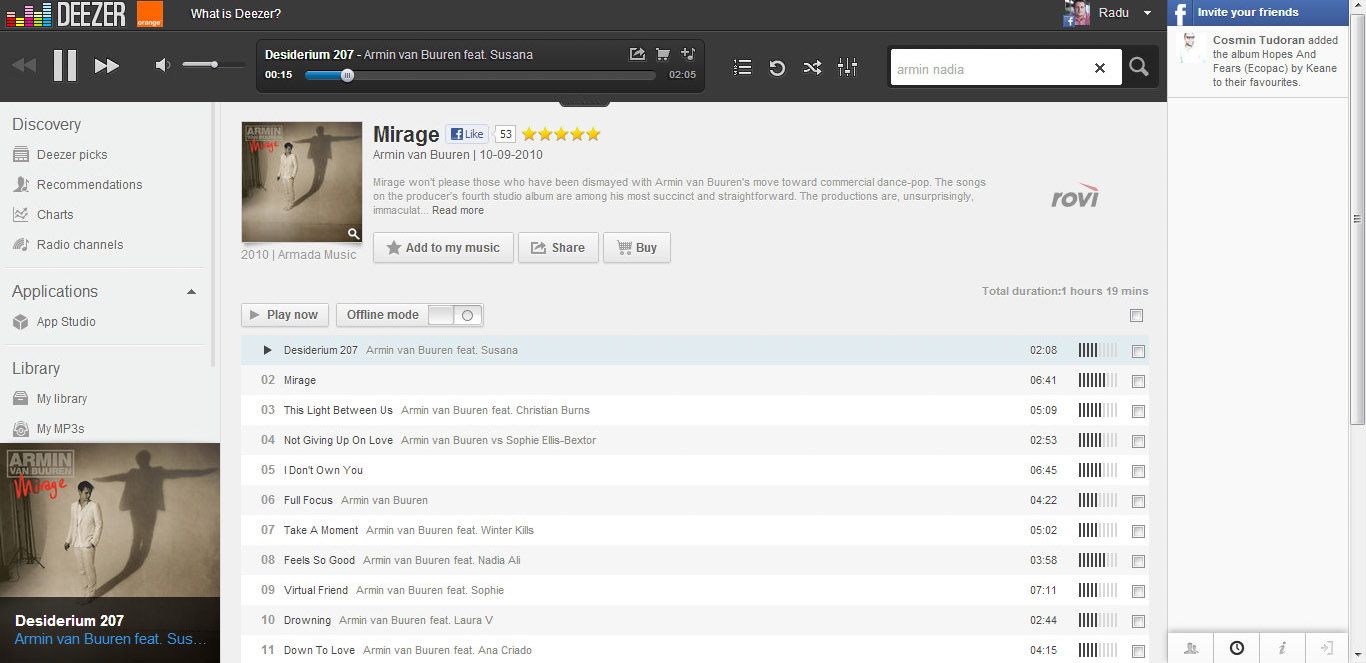Select the checkbox for Feels So Good
The width and height of the screenshot is (1366, 663).
pyautogui.click(x=1139, y=561)
